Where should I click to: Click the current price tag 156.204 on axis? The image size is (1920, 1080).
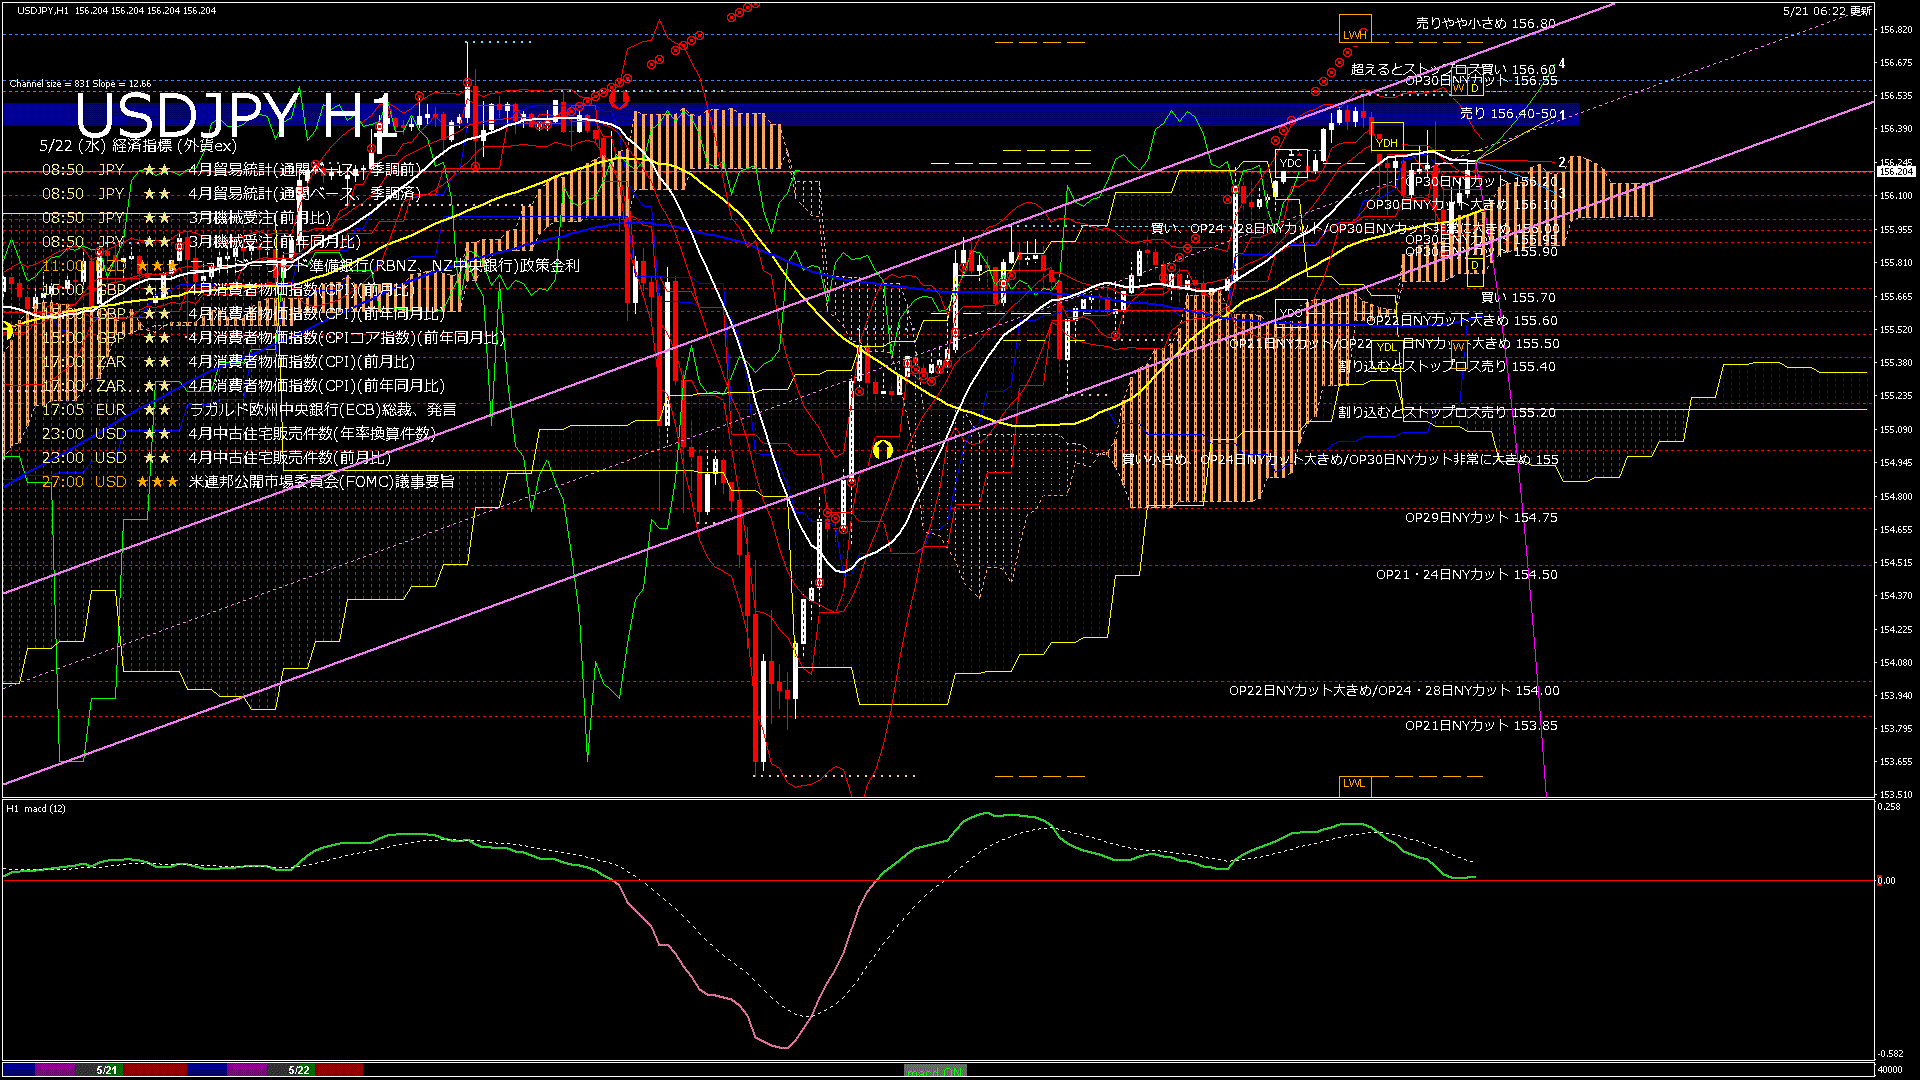(1895, 172)
